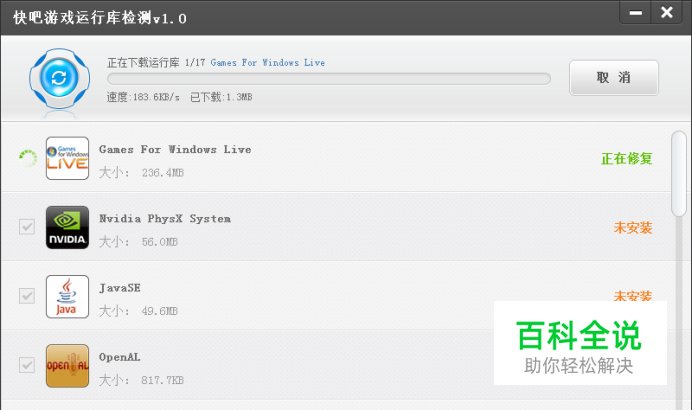
Task: Select the Nvidia PhysX System title
Action: coord(165,218)
